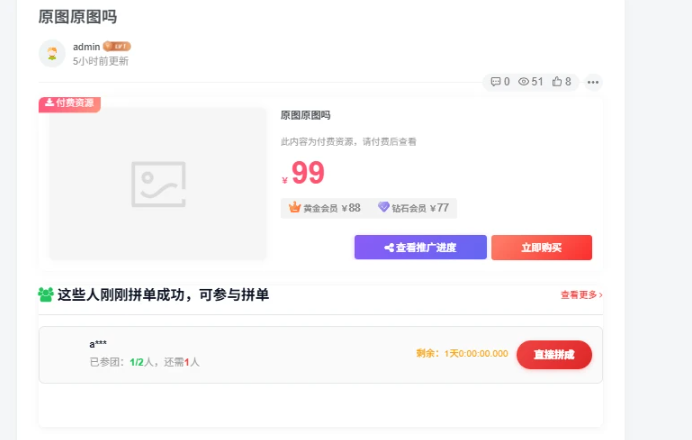This screenshot has width=692, height=440.
Task: Click 立即购买 buy now button
Action: [541, 247]
